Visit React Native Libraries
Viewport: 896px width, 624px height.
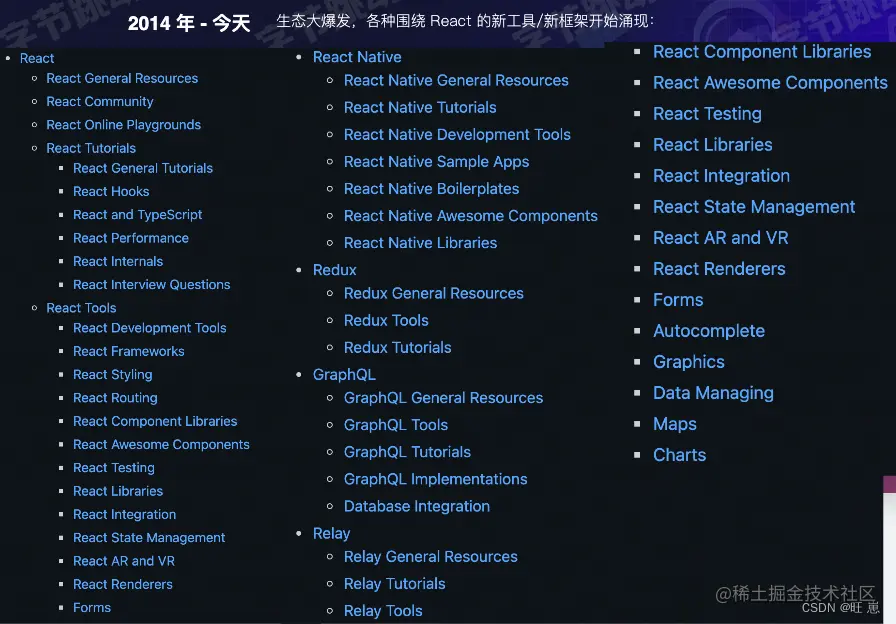pos(421,243)
